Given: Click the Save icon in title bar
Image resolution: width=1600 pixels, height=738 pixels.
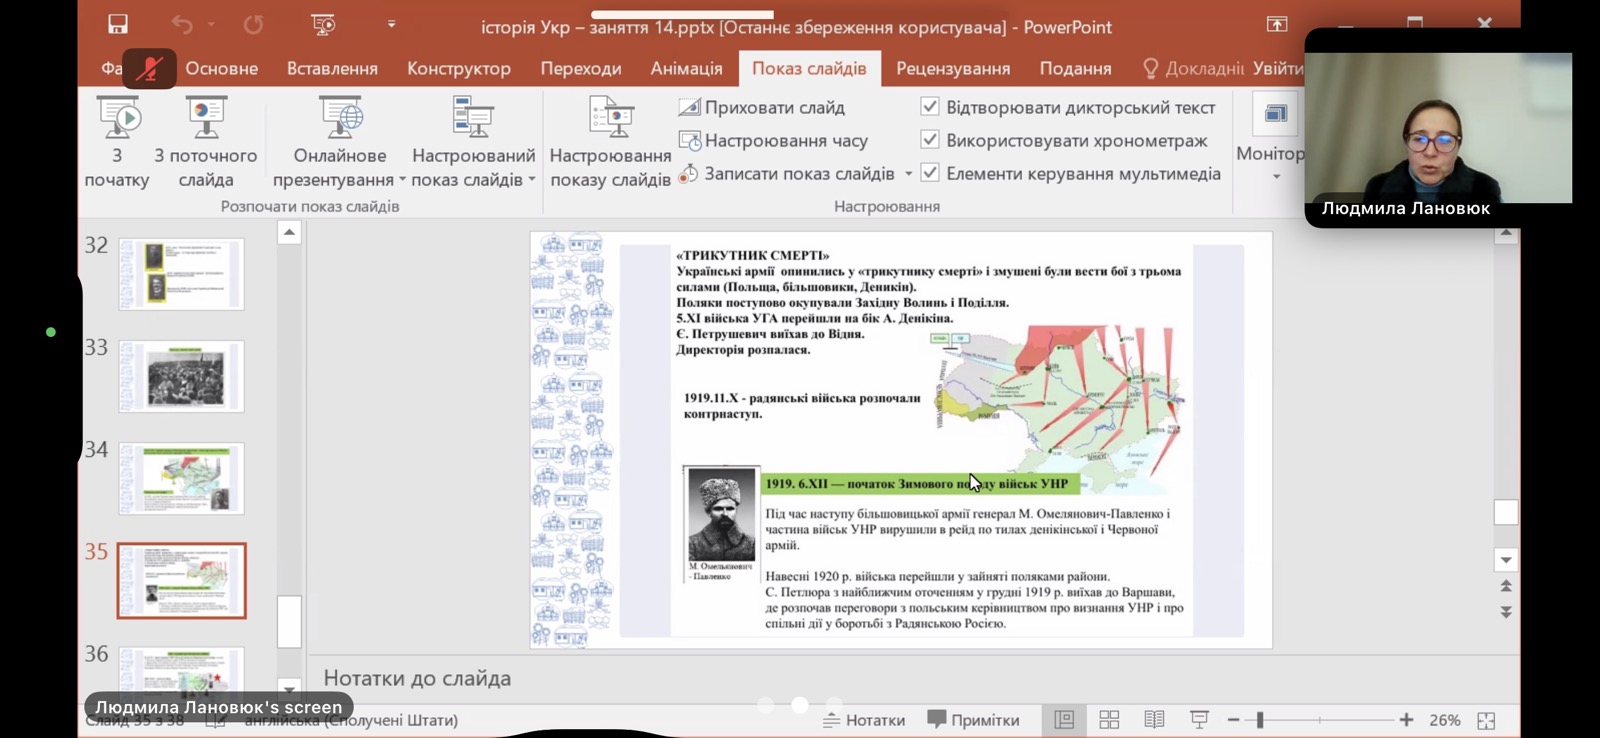Looking at the screenshot, I should coord(118,24).
